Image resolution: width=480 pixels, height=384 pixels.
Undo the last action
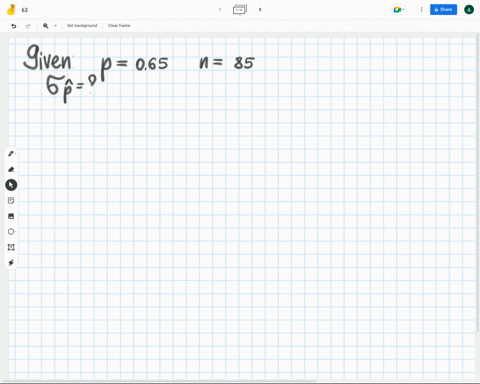[x=14, y=26]
